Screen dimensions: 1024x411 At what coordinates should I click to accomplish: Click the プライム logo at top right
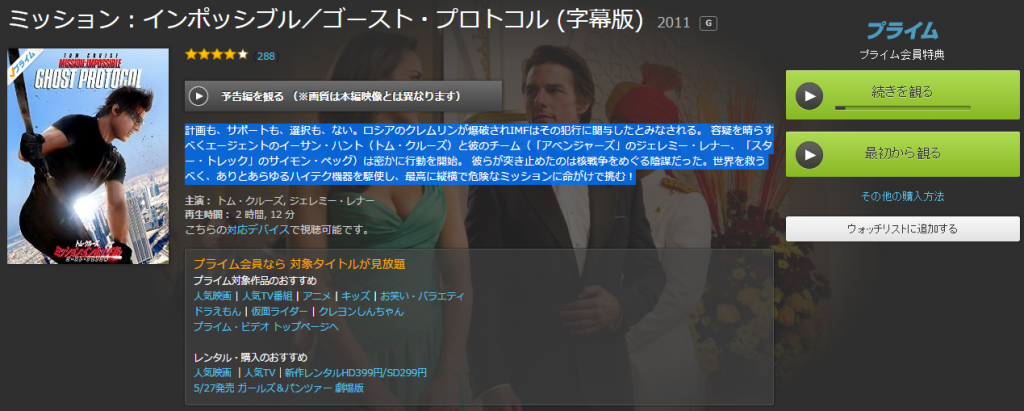click(902, 31)
